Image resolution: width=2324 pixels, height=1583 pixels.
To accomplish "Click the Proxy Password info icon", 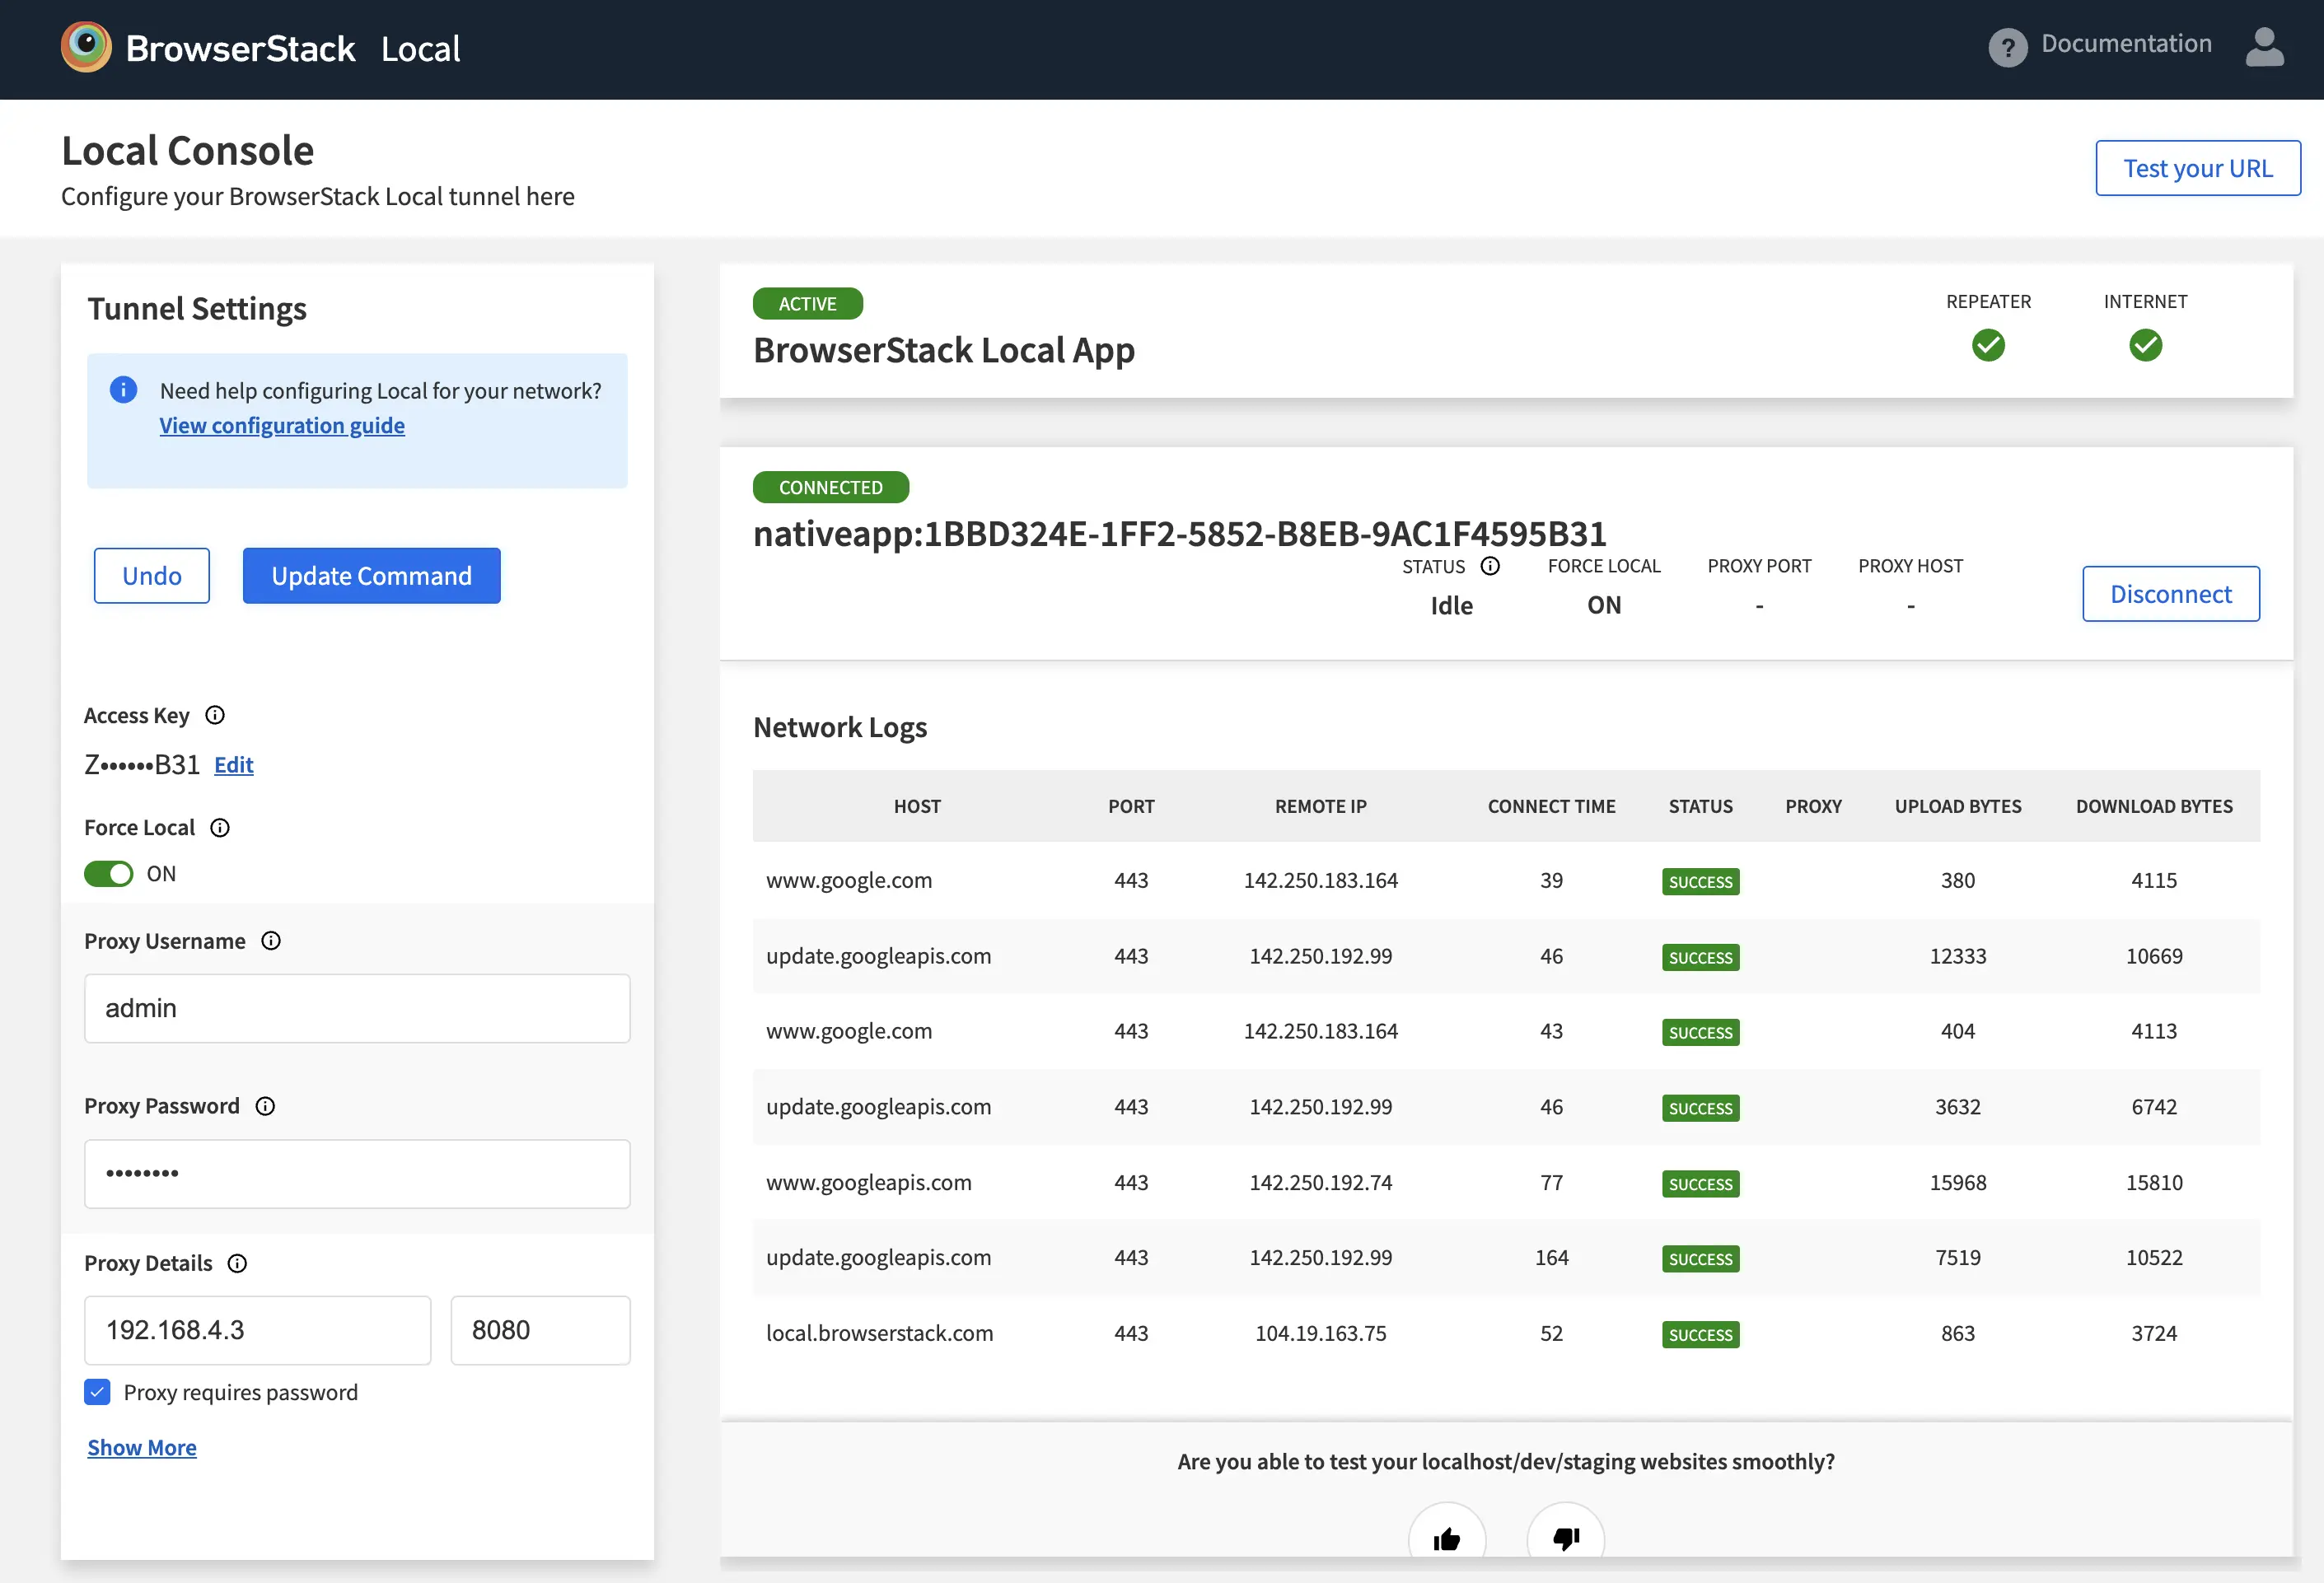I will (265, 1106).
